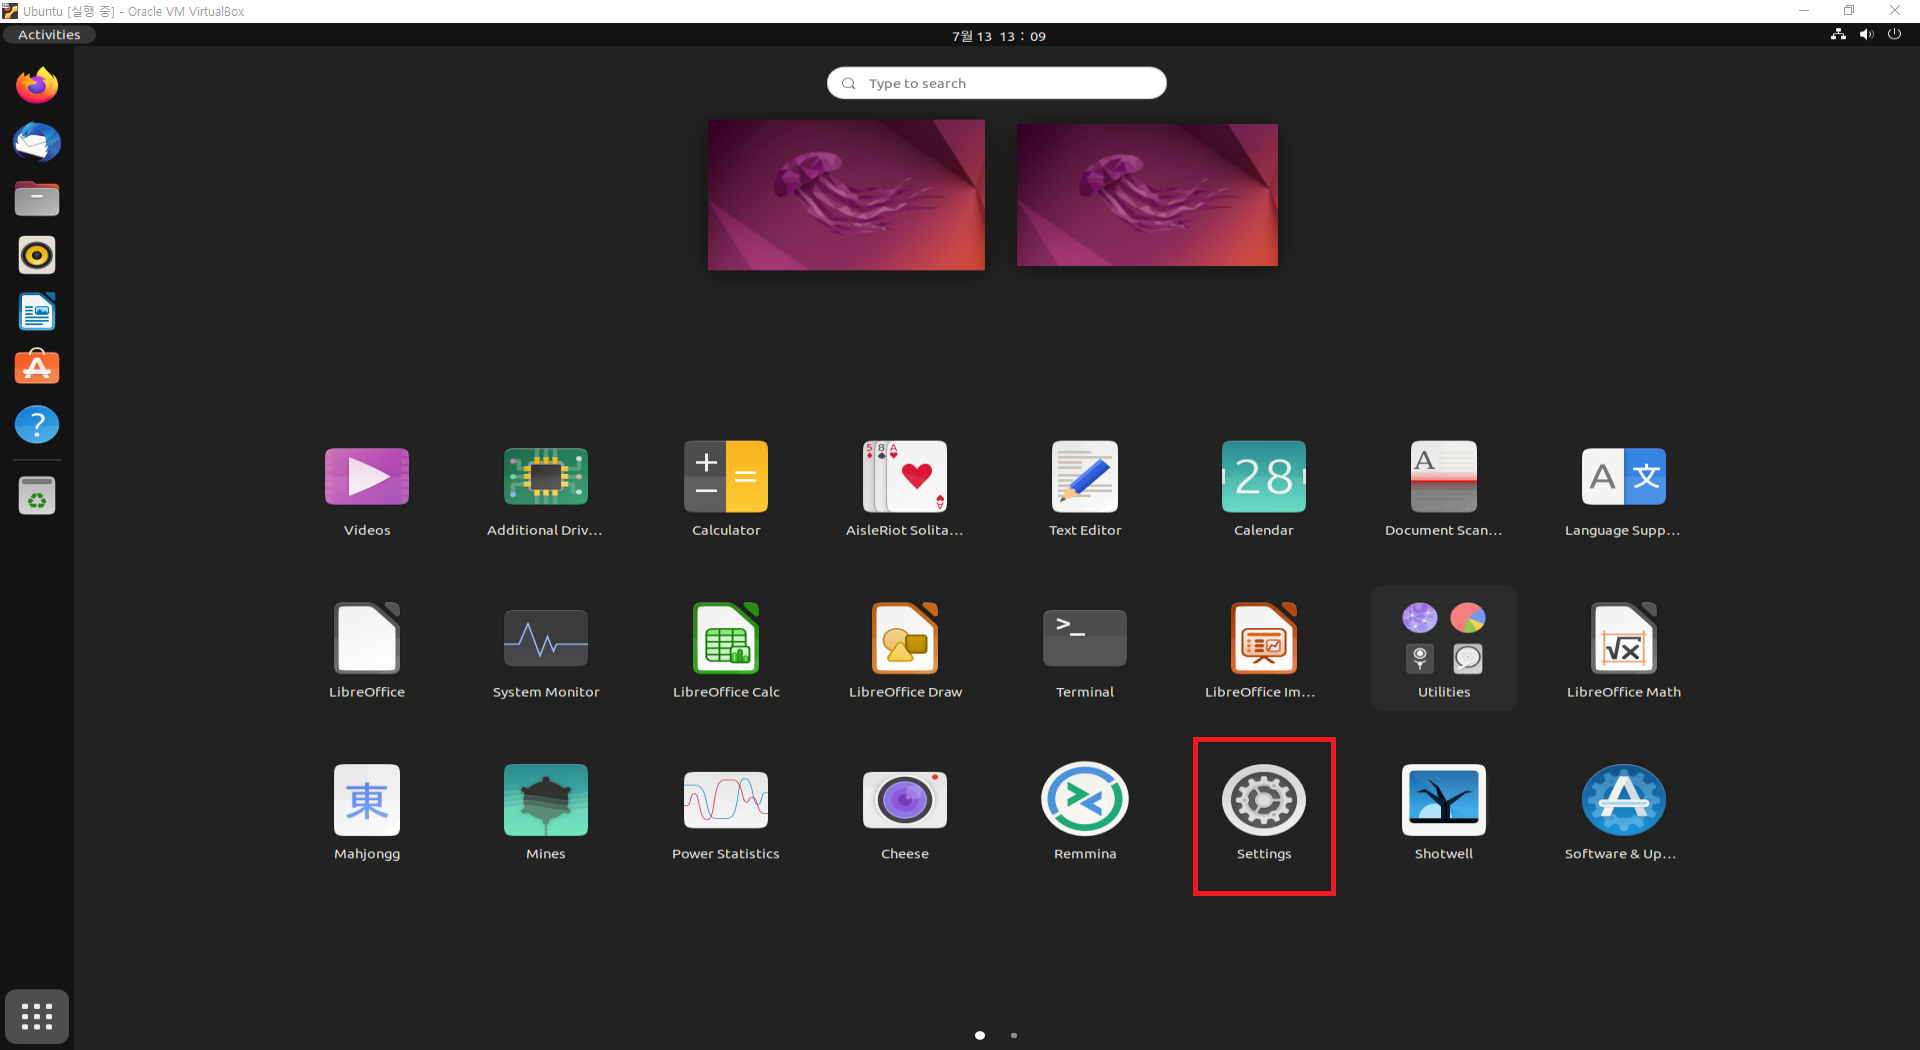Launch Firefox from the dock
Screen dimensions: 1920x1050
(x=36, y=85)
